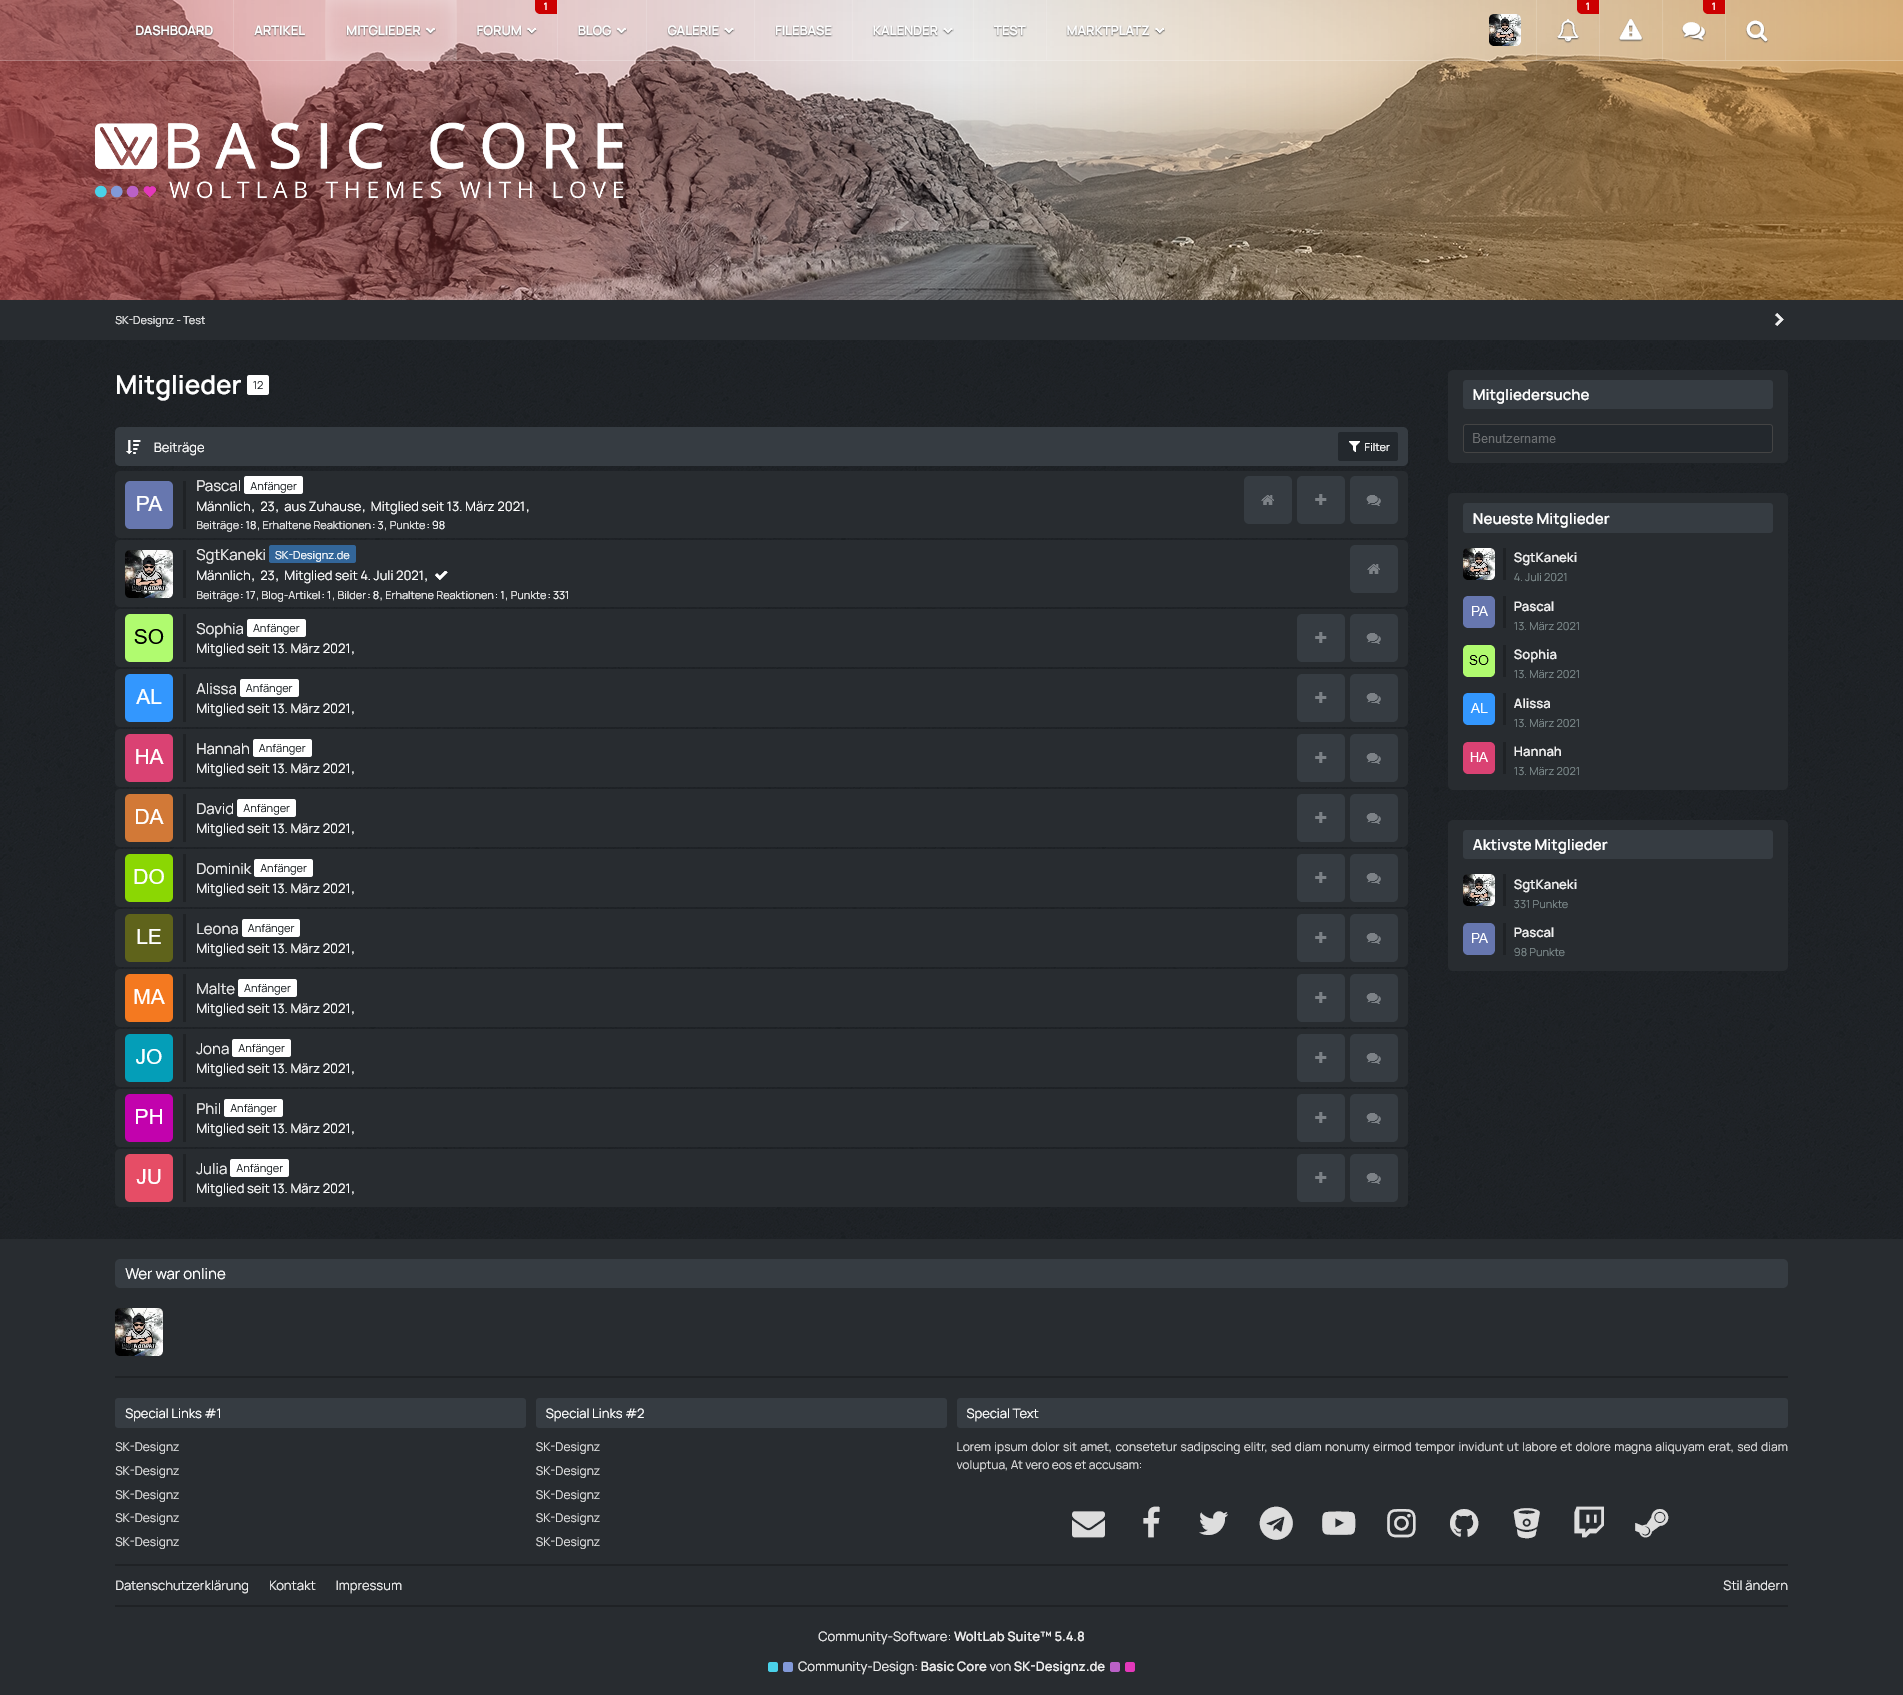
Task: Click the Twitch icon in footer
Action: tap(1588, 1523)
